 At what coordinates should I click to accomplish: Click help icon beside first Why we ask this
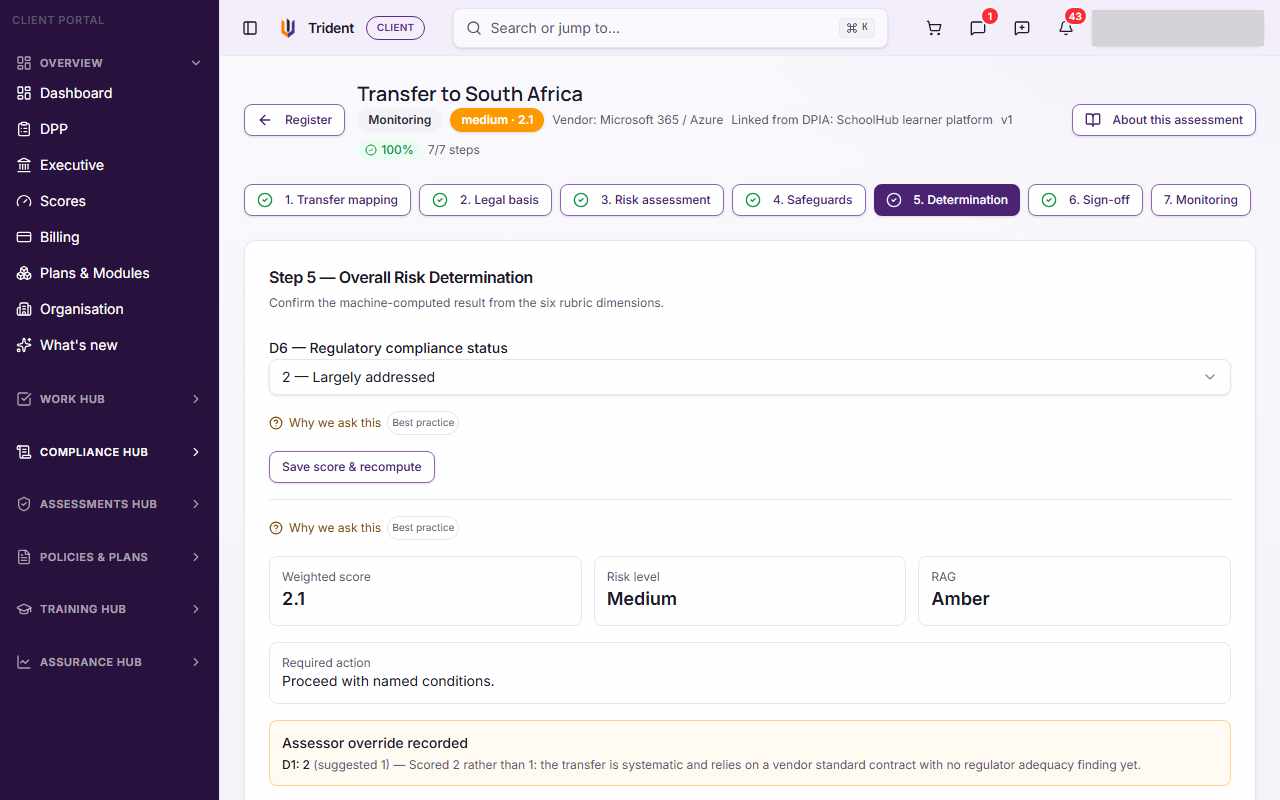(276, 423)
